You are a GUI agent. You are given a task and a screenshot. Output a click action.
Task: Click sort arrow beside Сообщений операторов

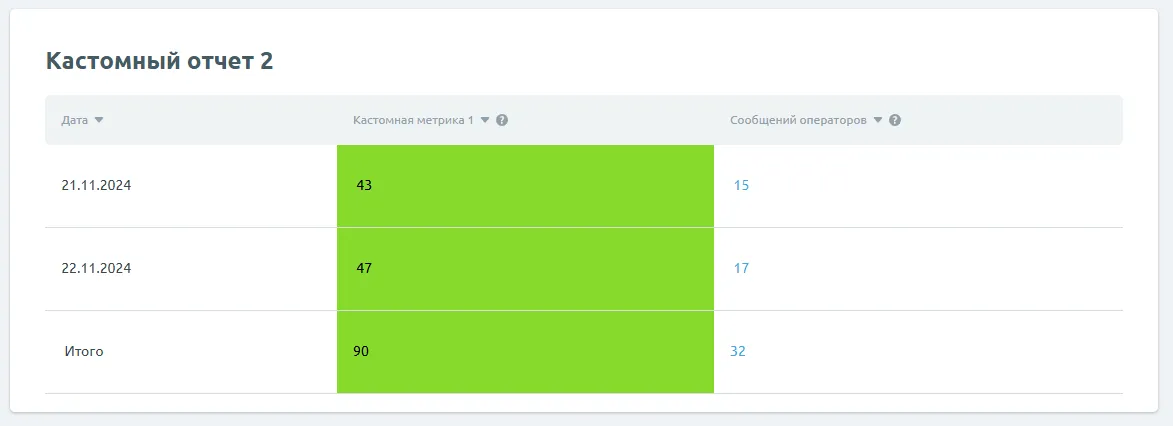click(x=878, y=120)
